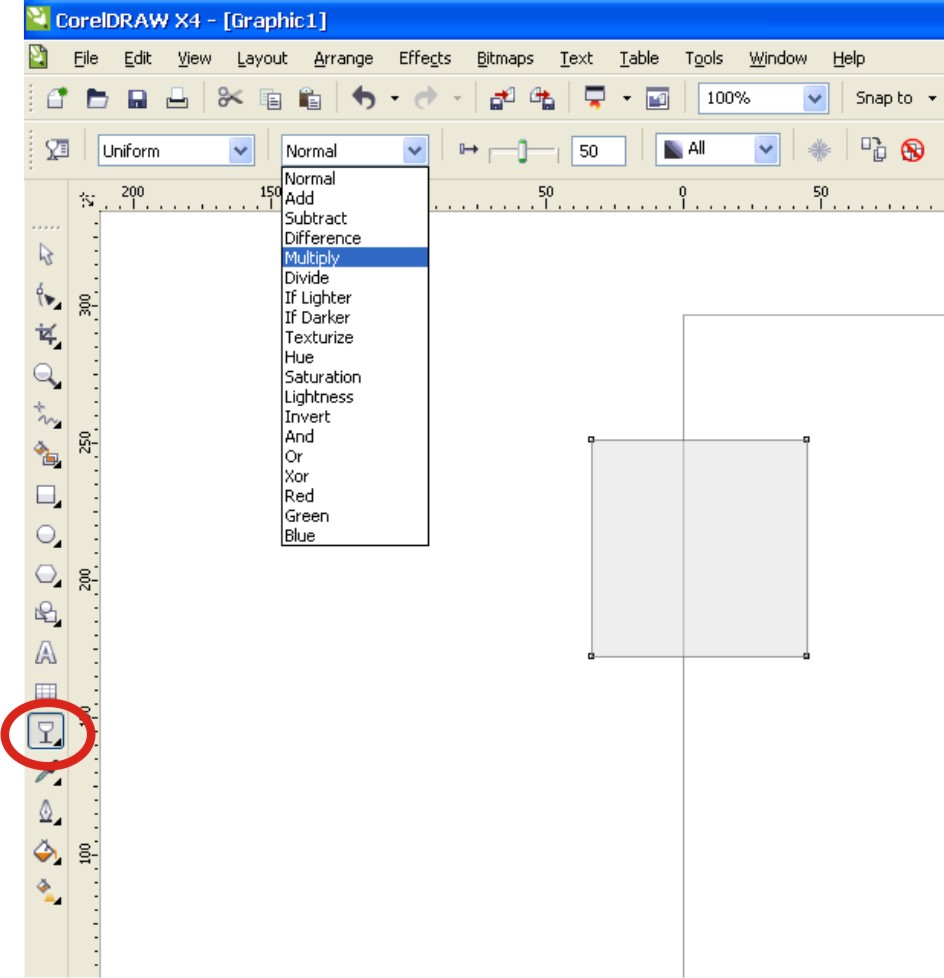Undo the last action
Image resolution: width=944 pixels, height=978 pixels.
point(364,98)
